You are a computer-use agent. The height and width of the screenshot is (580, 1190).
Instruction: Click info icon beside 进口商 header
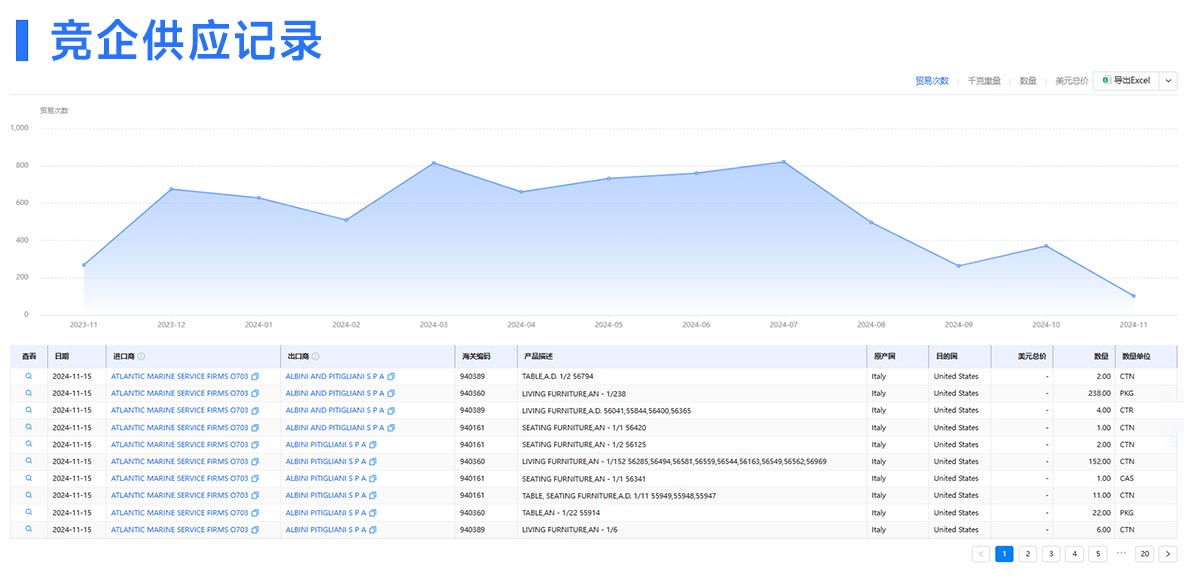tap(141, 356)
